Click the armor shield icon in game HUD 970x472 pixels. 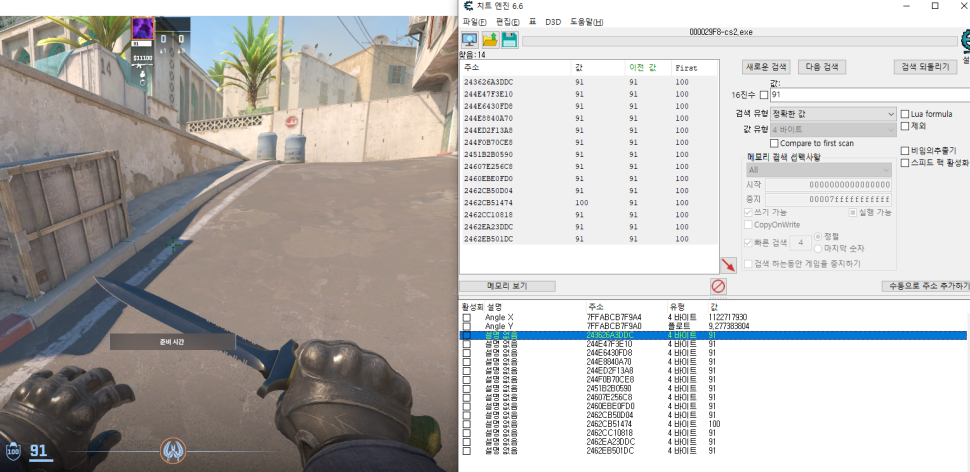(x=12, y=450)
